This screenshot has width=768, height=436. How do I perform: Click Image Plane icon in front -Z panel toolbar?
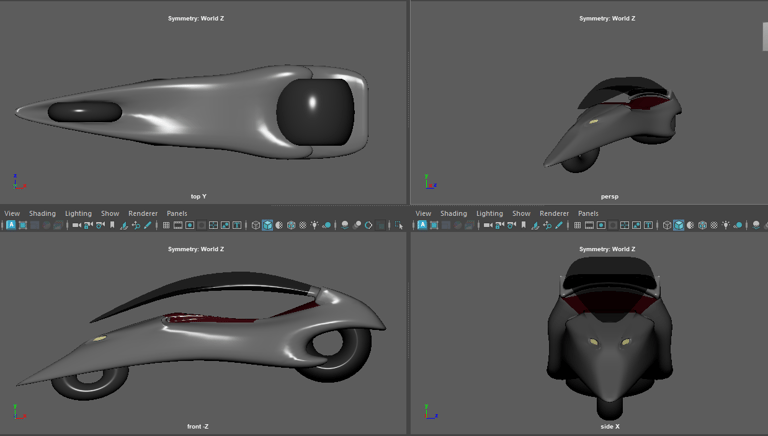[124, 225]
